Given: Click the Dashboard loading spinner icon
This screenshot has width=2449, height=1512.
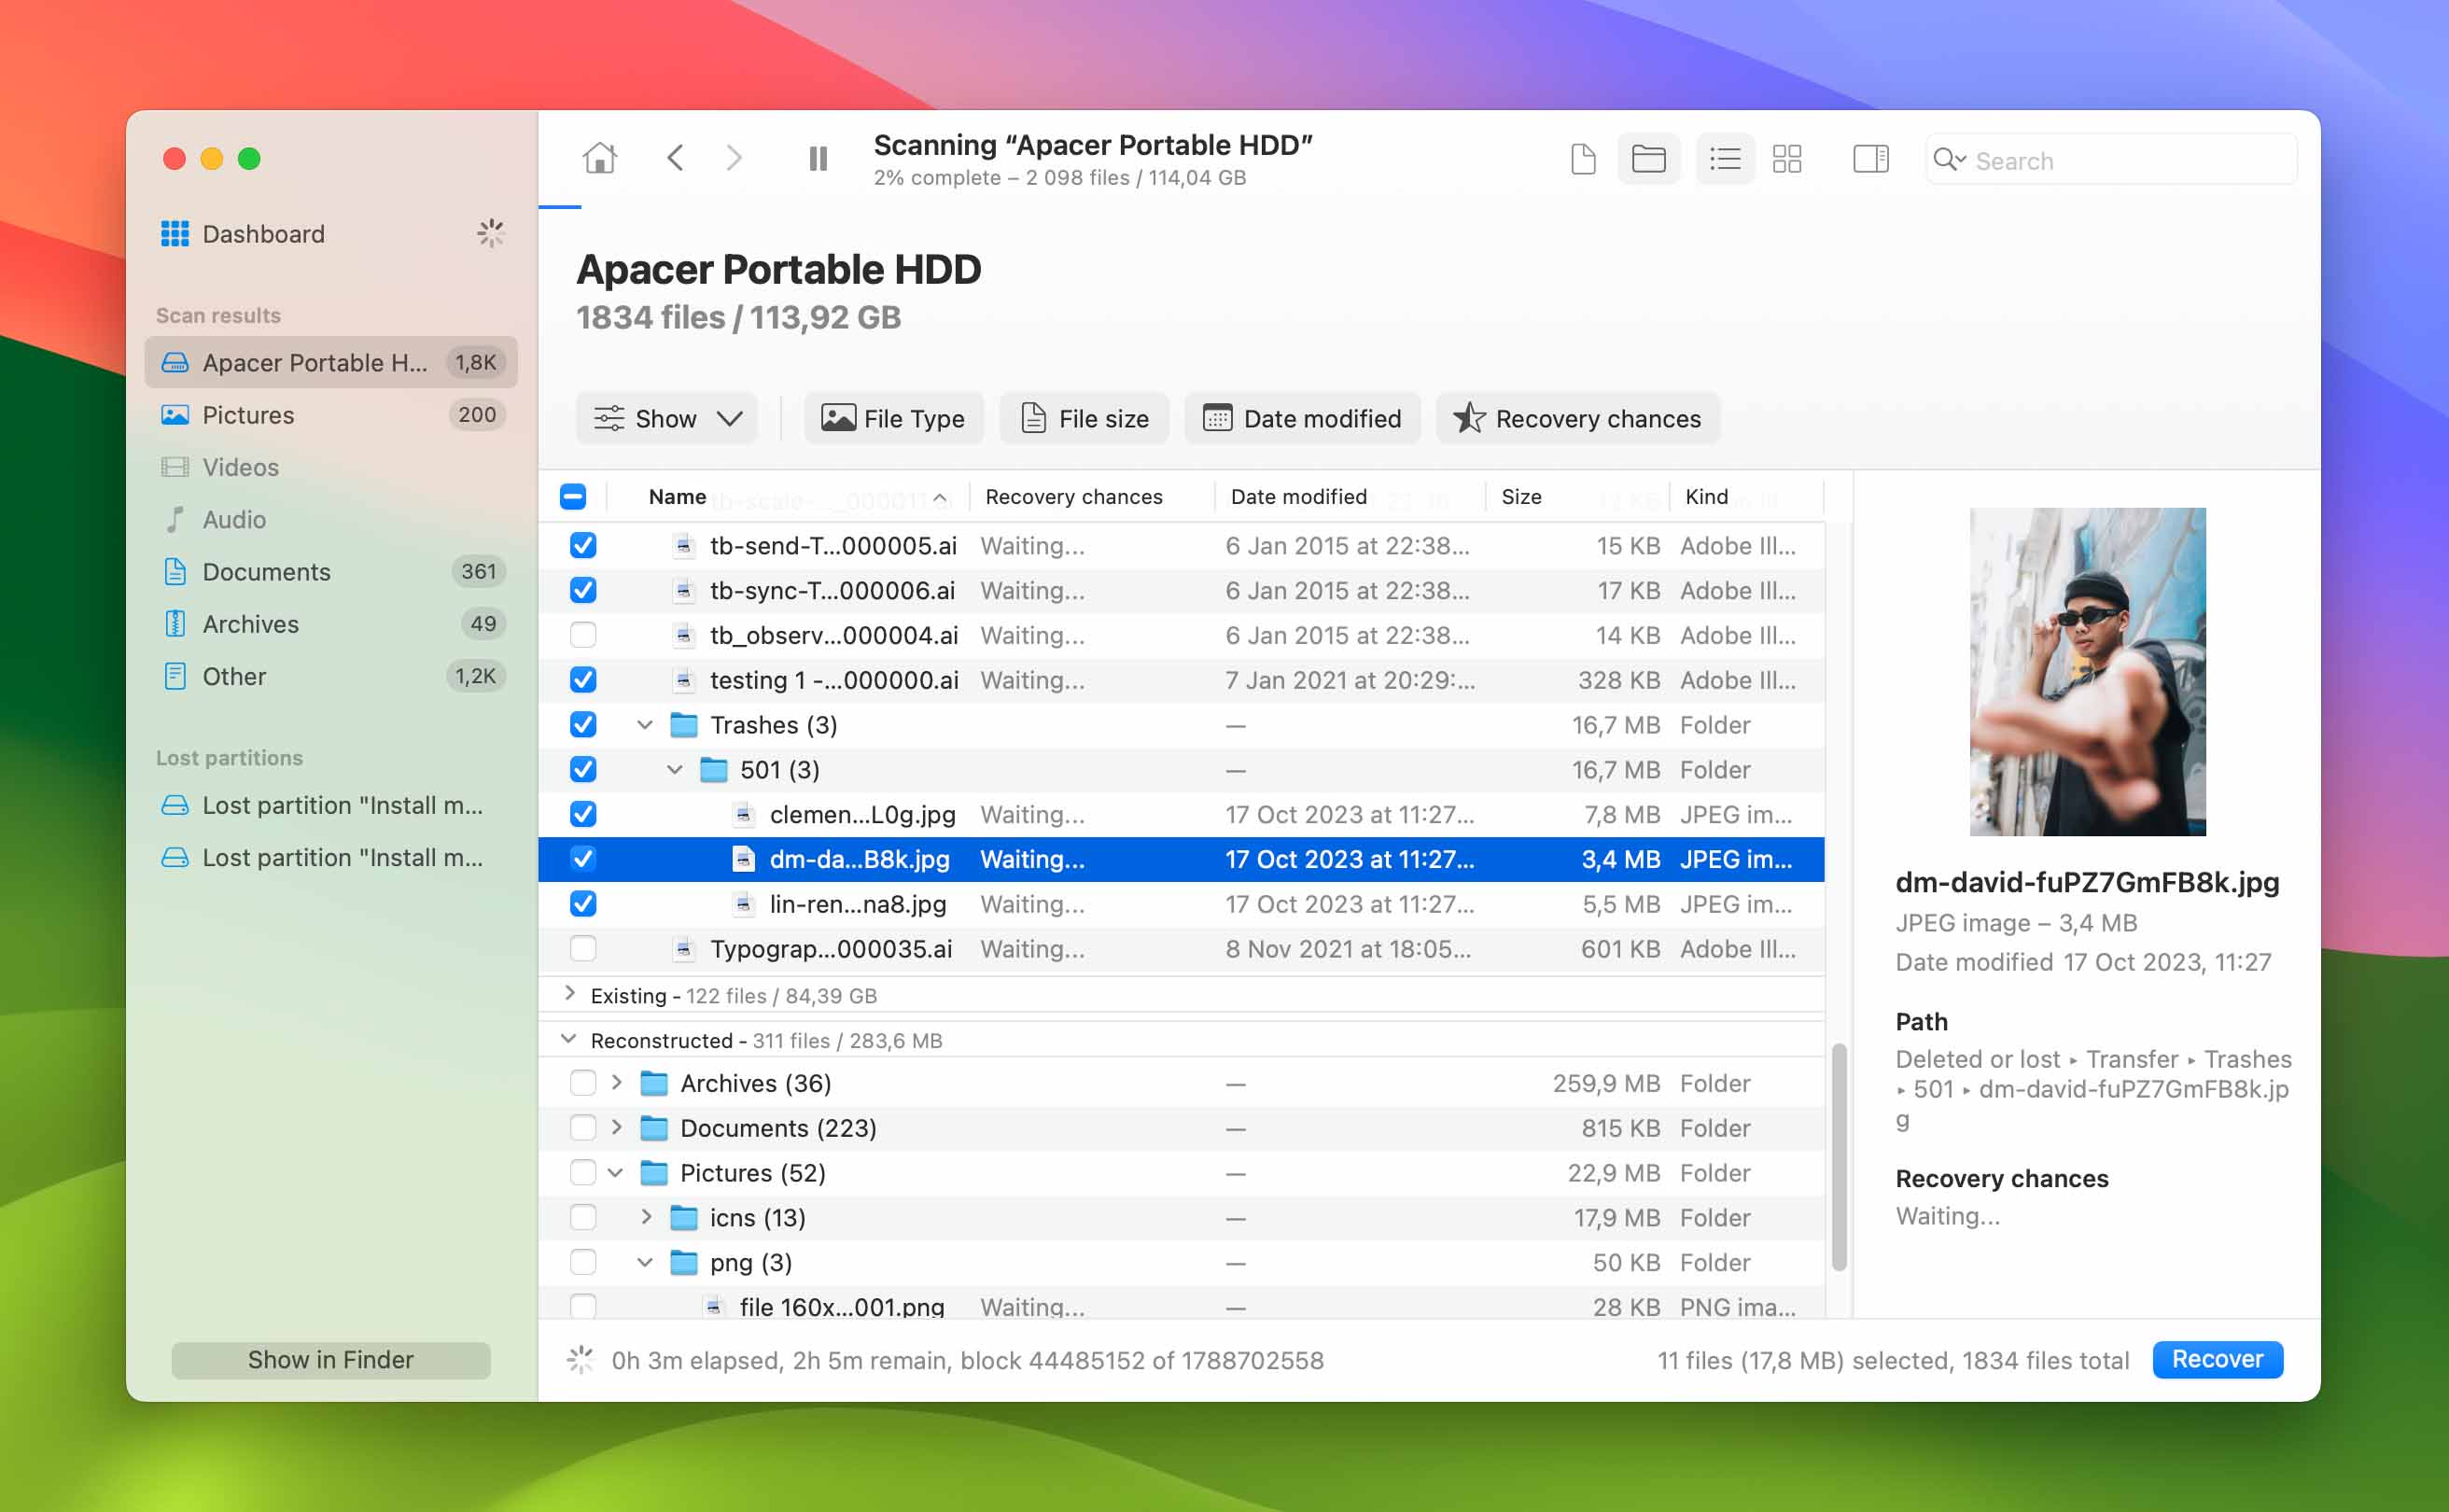Looking at the screenshot, I should click(490, 234).
